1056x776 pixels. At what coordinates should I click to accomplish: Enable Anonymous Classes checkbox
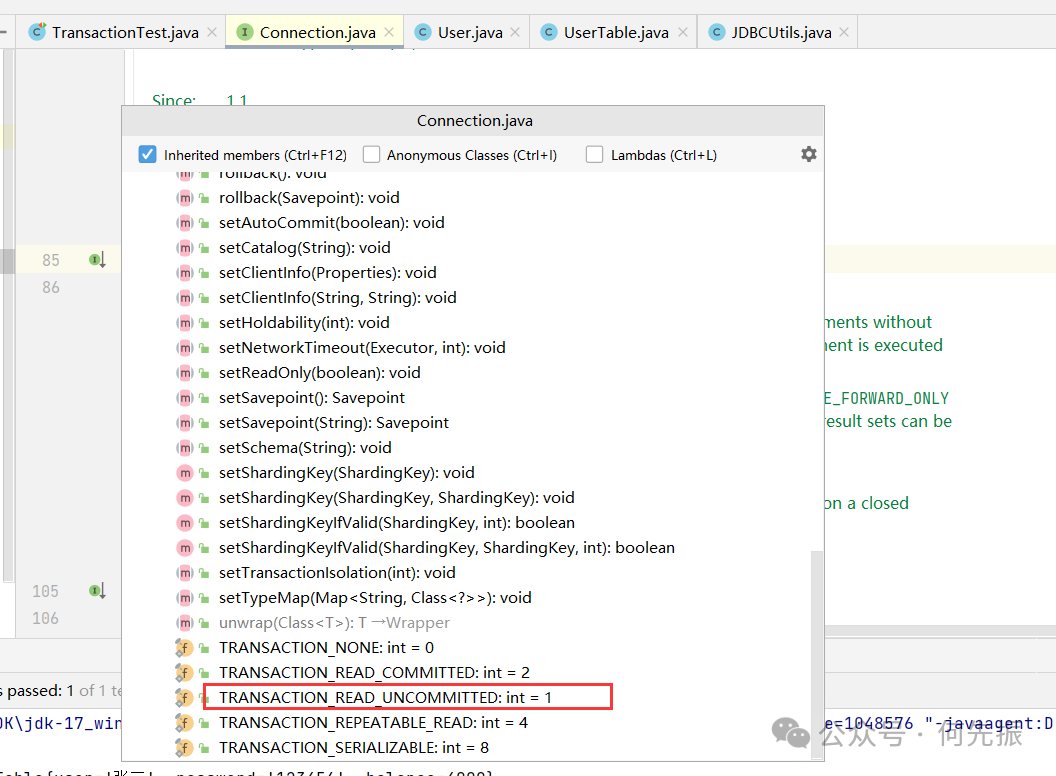pos(372,154)
